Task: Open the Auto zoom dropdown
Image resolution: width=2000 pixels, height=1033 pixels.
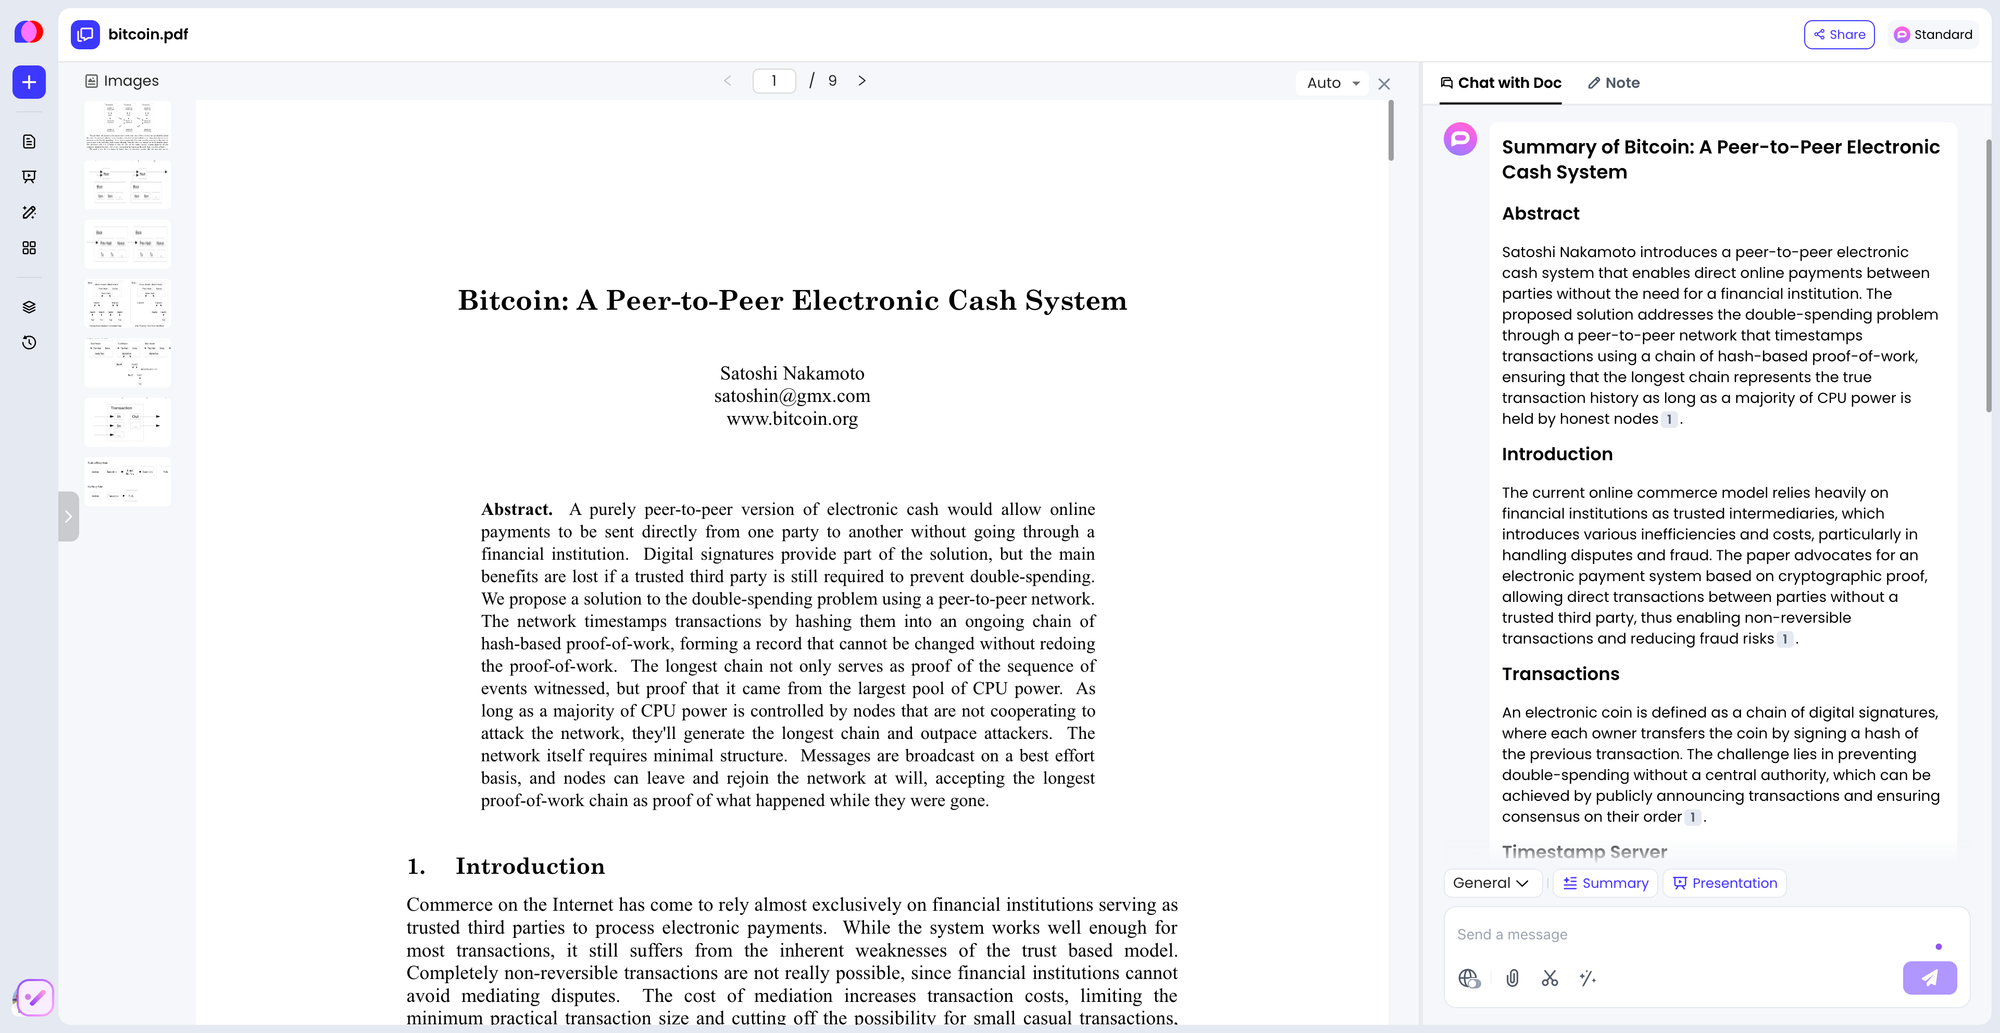Action: (1333, 83)
